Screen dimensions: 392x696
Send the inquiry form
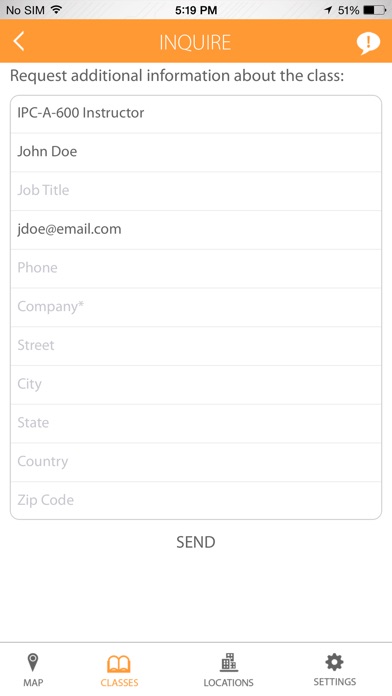(196, 542)
